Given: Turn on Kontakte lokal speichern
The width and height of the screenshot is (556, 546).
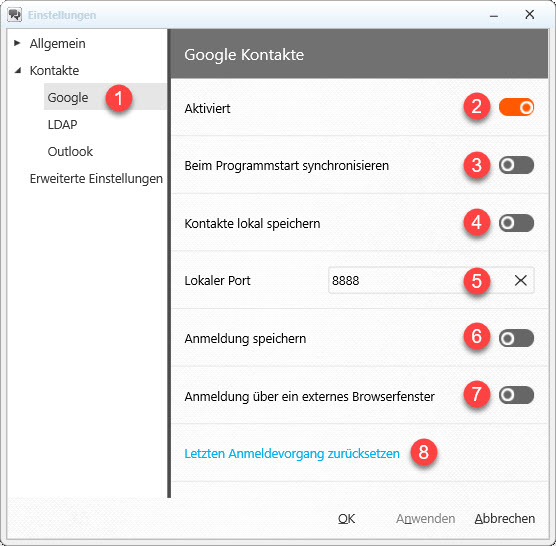Looking at the screenshot, I should click(516, 223).
